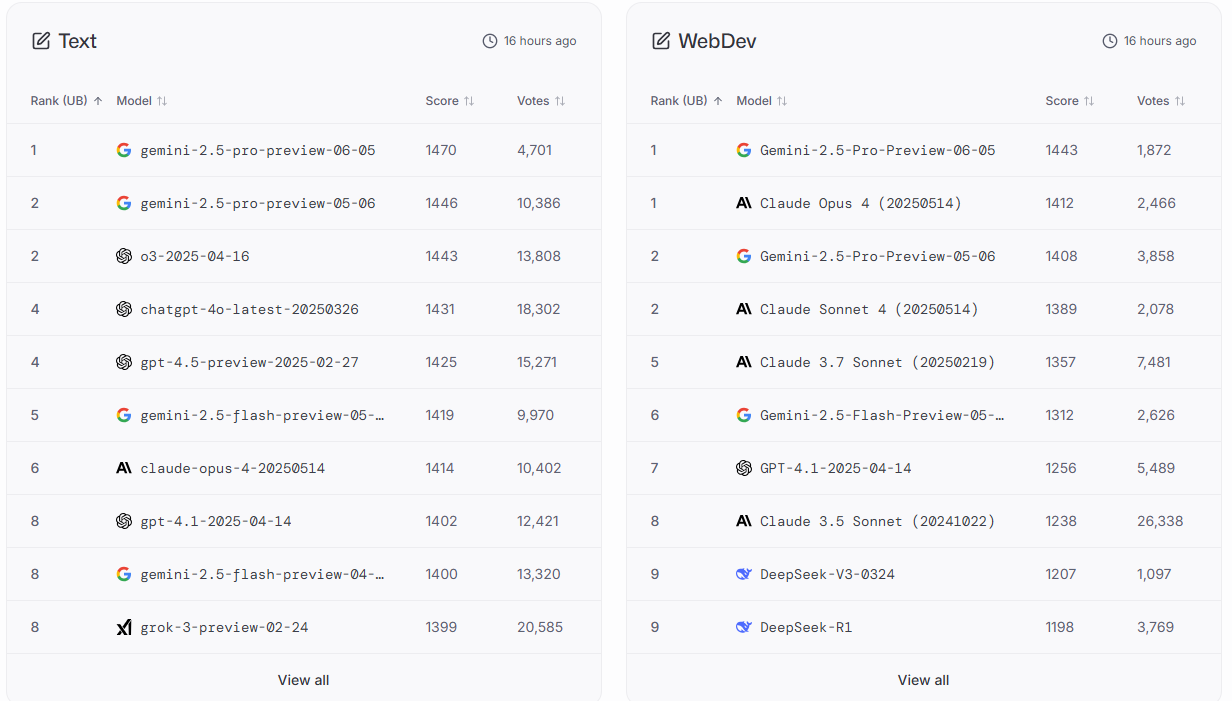The width and height of the screenshot is (1232, 701).
Task: Click DeepSeek whale icon beside DeepSeek-V3-0324
Action: (743, 574)
